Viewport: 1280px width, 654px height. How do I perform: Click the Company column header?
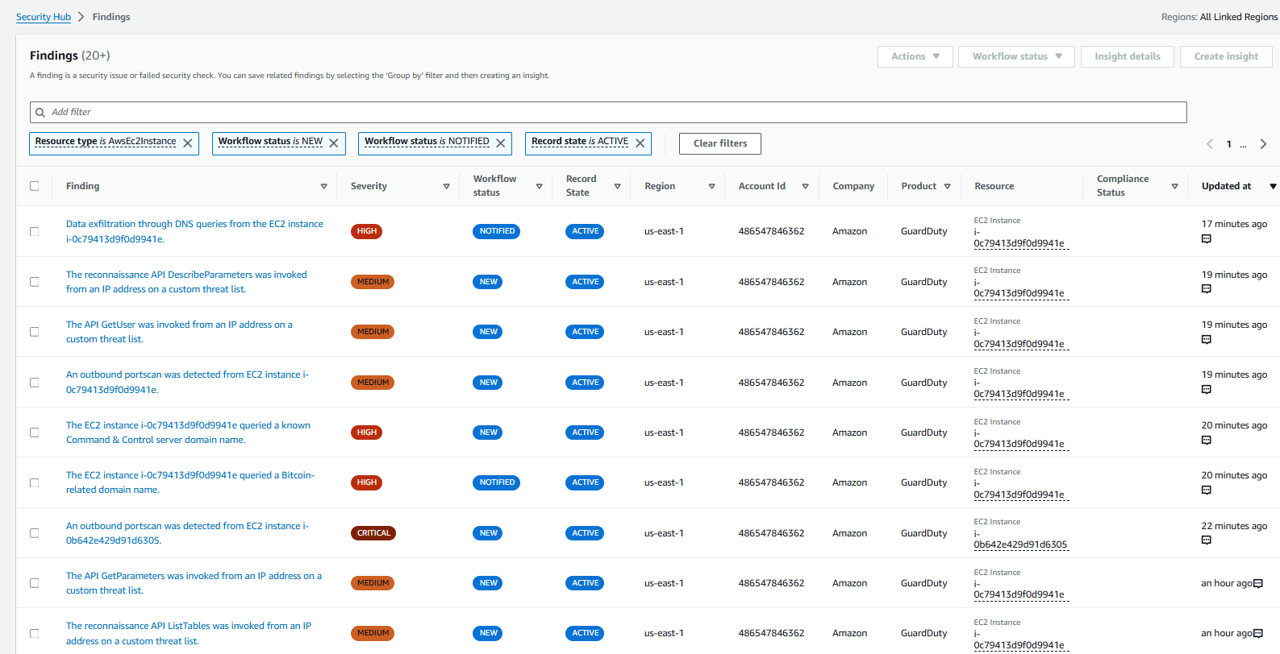[x=853, y=186]
